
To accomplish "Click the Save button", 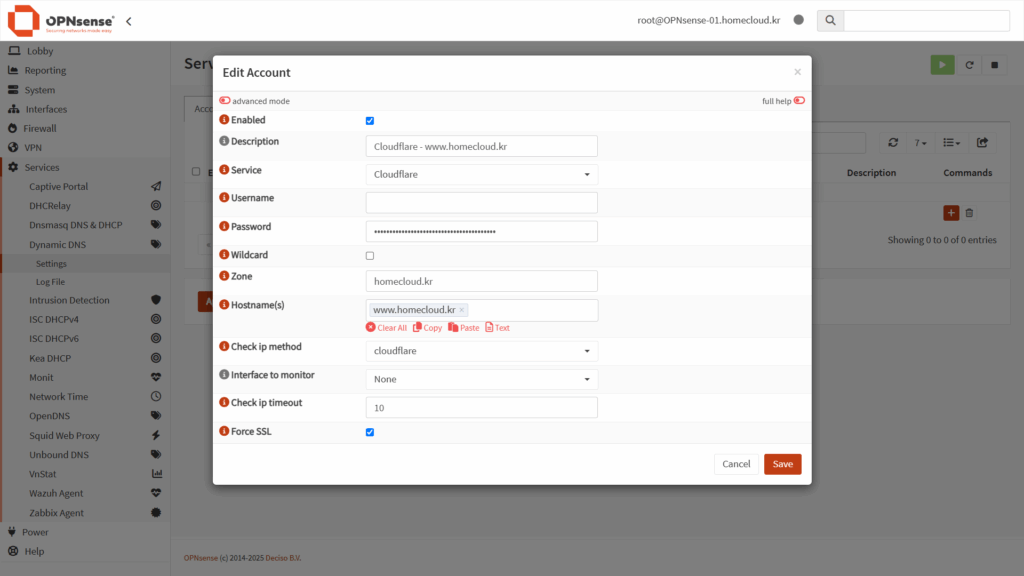I will click(782, 464).
